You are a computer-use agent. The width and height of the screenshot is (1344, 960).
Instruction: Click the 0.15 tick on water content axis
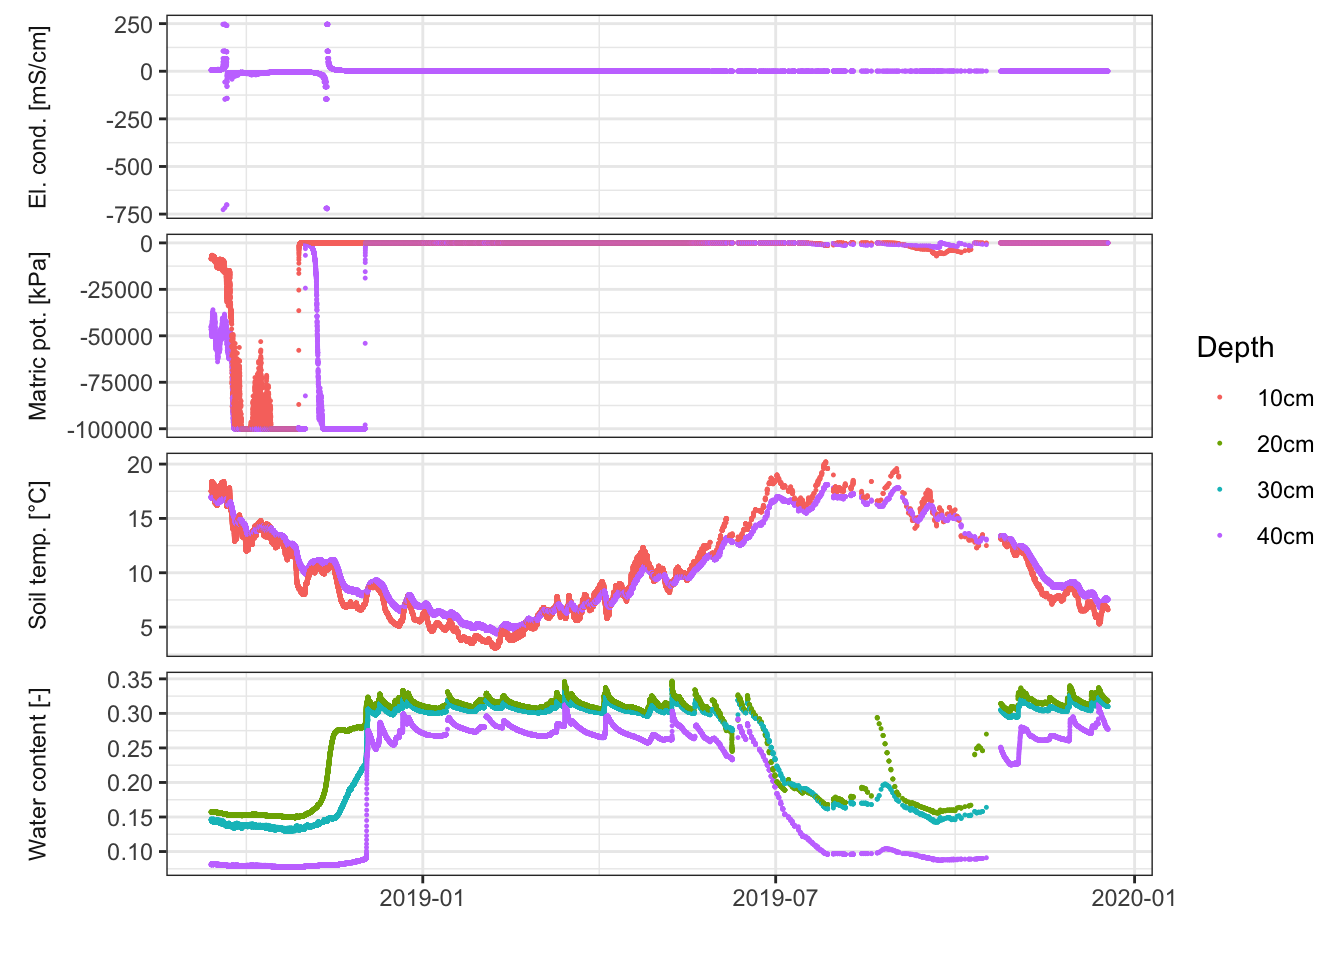130,818
